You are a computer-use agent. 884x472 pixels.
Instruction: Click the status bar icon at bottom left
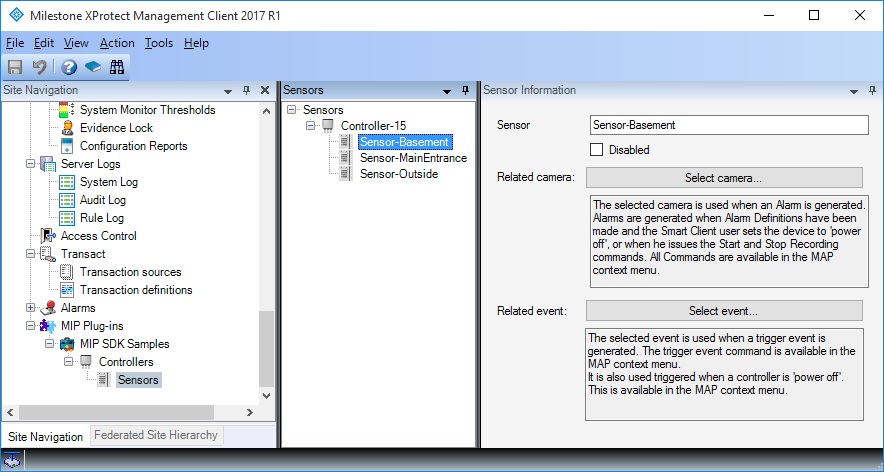coord(12,460)
